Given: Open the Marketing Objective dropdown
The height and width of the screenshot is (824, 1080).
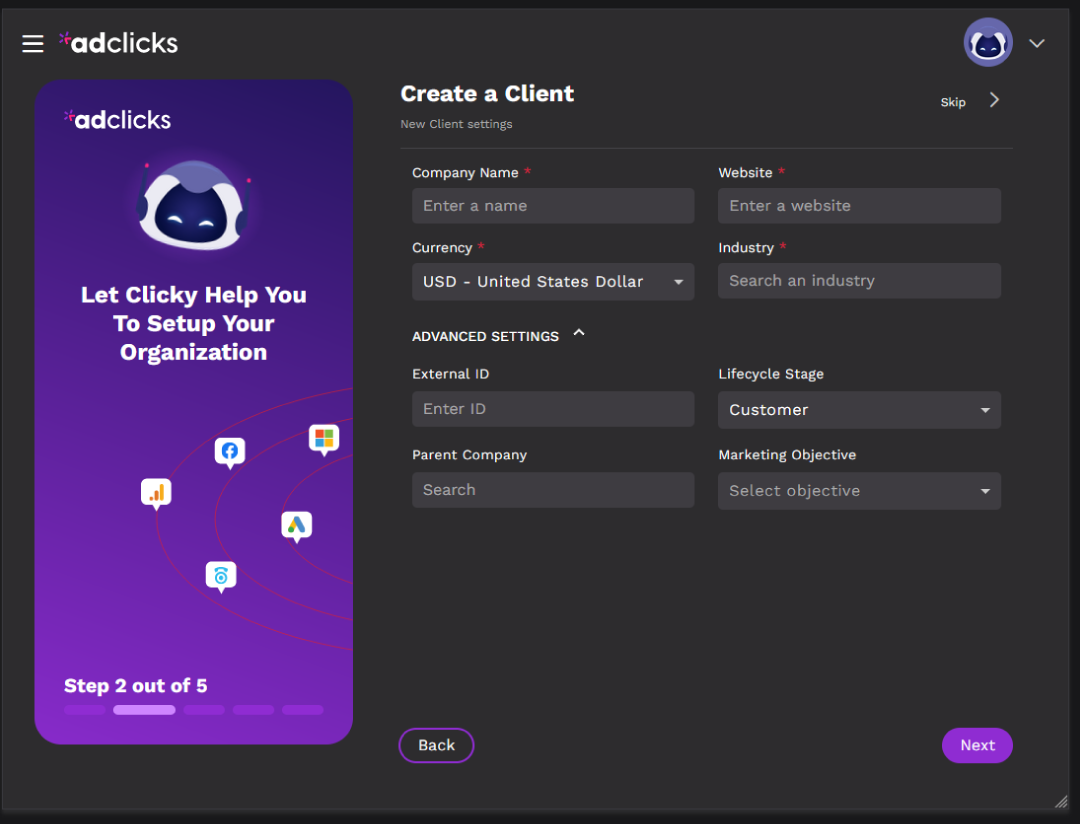Looking at the screenshot, I should [859, 491].
